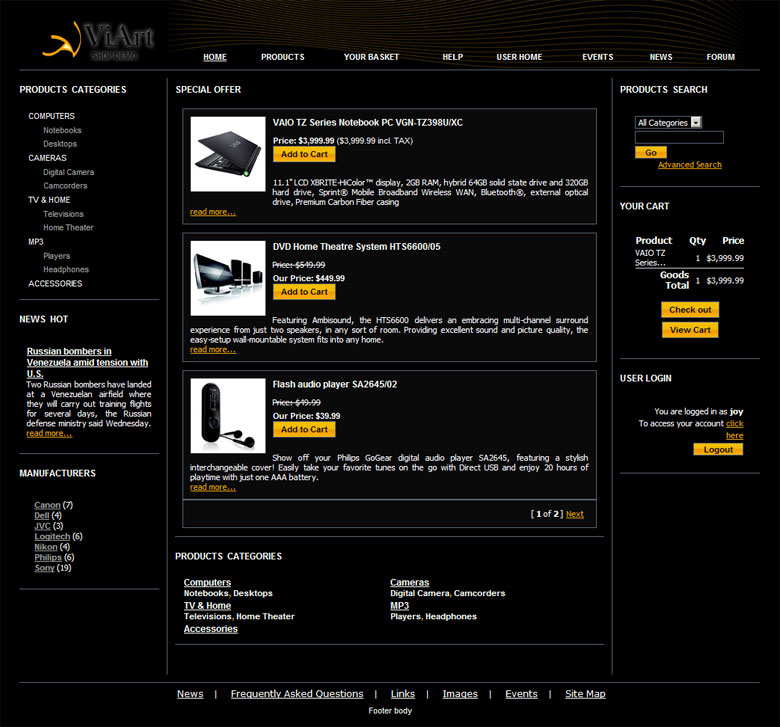The width and height of the screenshot is (780, 727).
Task: Select ACCESSORIES in sidebar categories
Action: pos(55,283)
